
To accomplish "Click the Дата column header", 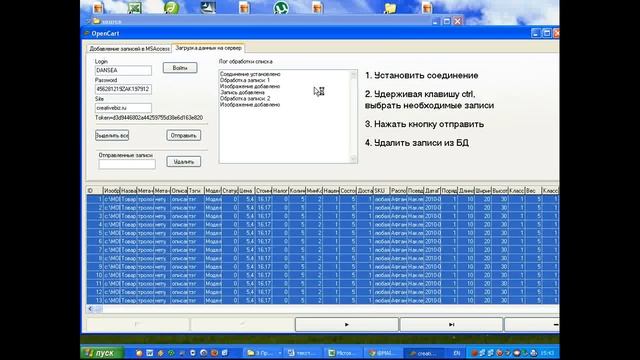I will (432, 191).
